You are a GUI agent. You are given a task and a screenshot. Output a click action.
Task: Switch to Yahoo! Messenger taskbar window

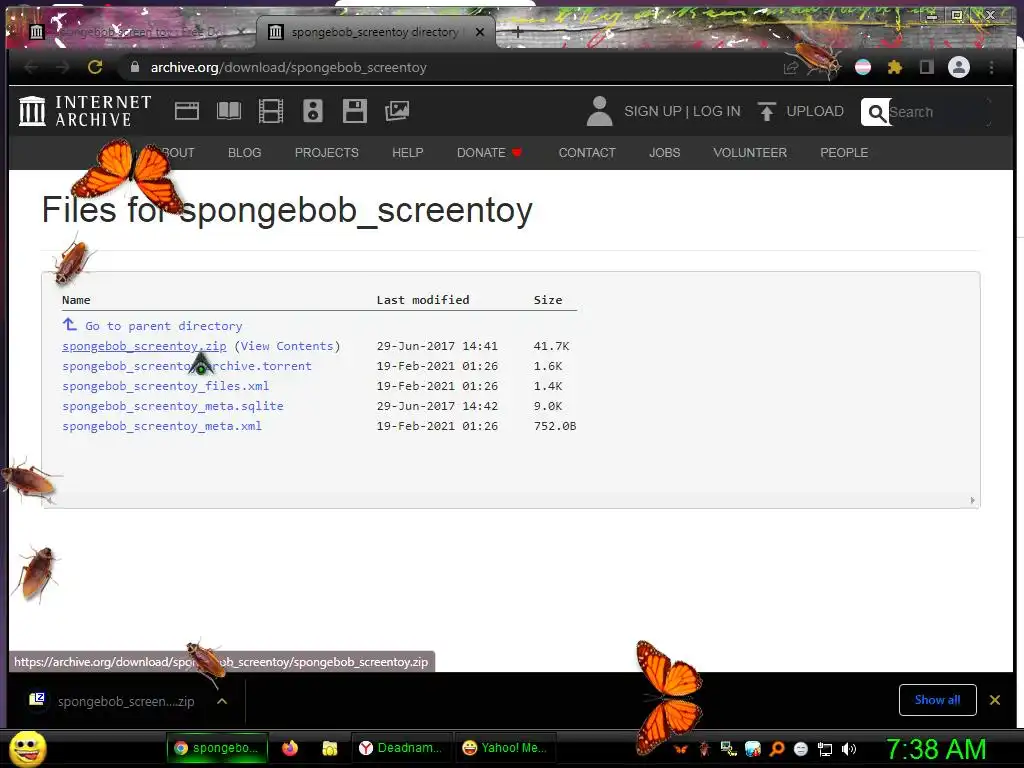tap(504, 748)
